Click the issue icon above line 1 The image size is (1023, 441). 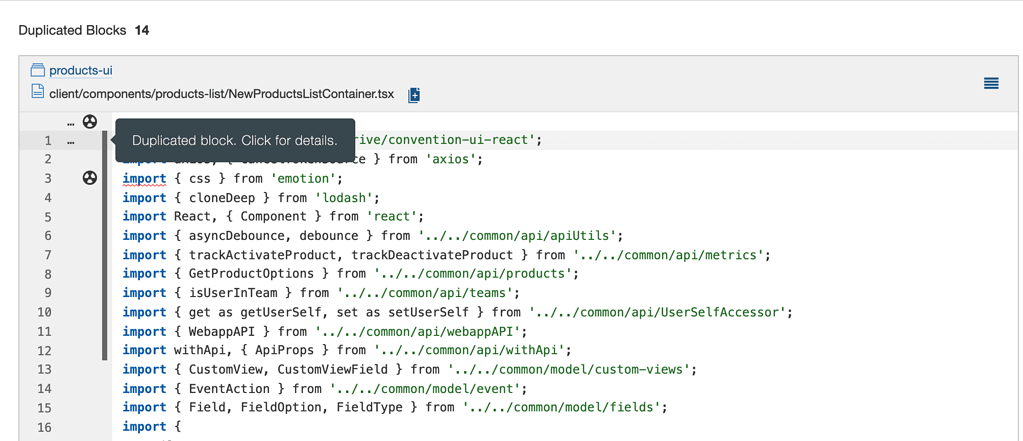pyautogui.click(x=90, y=122)
